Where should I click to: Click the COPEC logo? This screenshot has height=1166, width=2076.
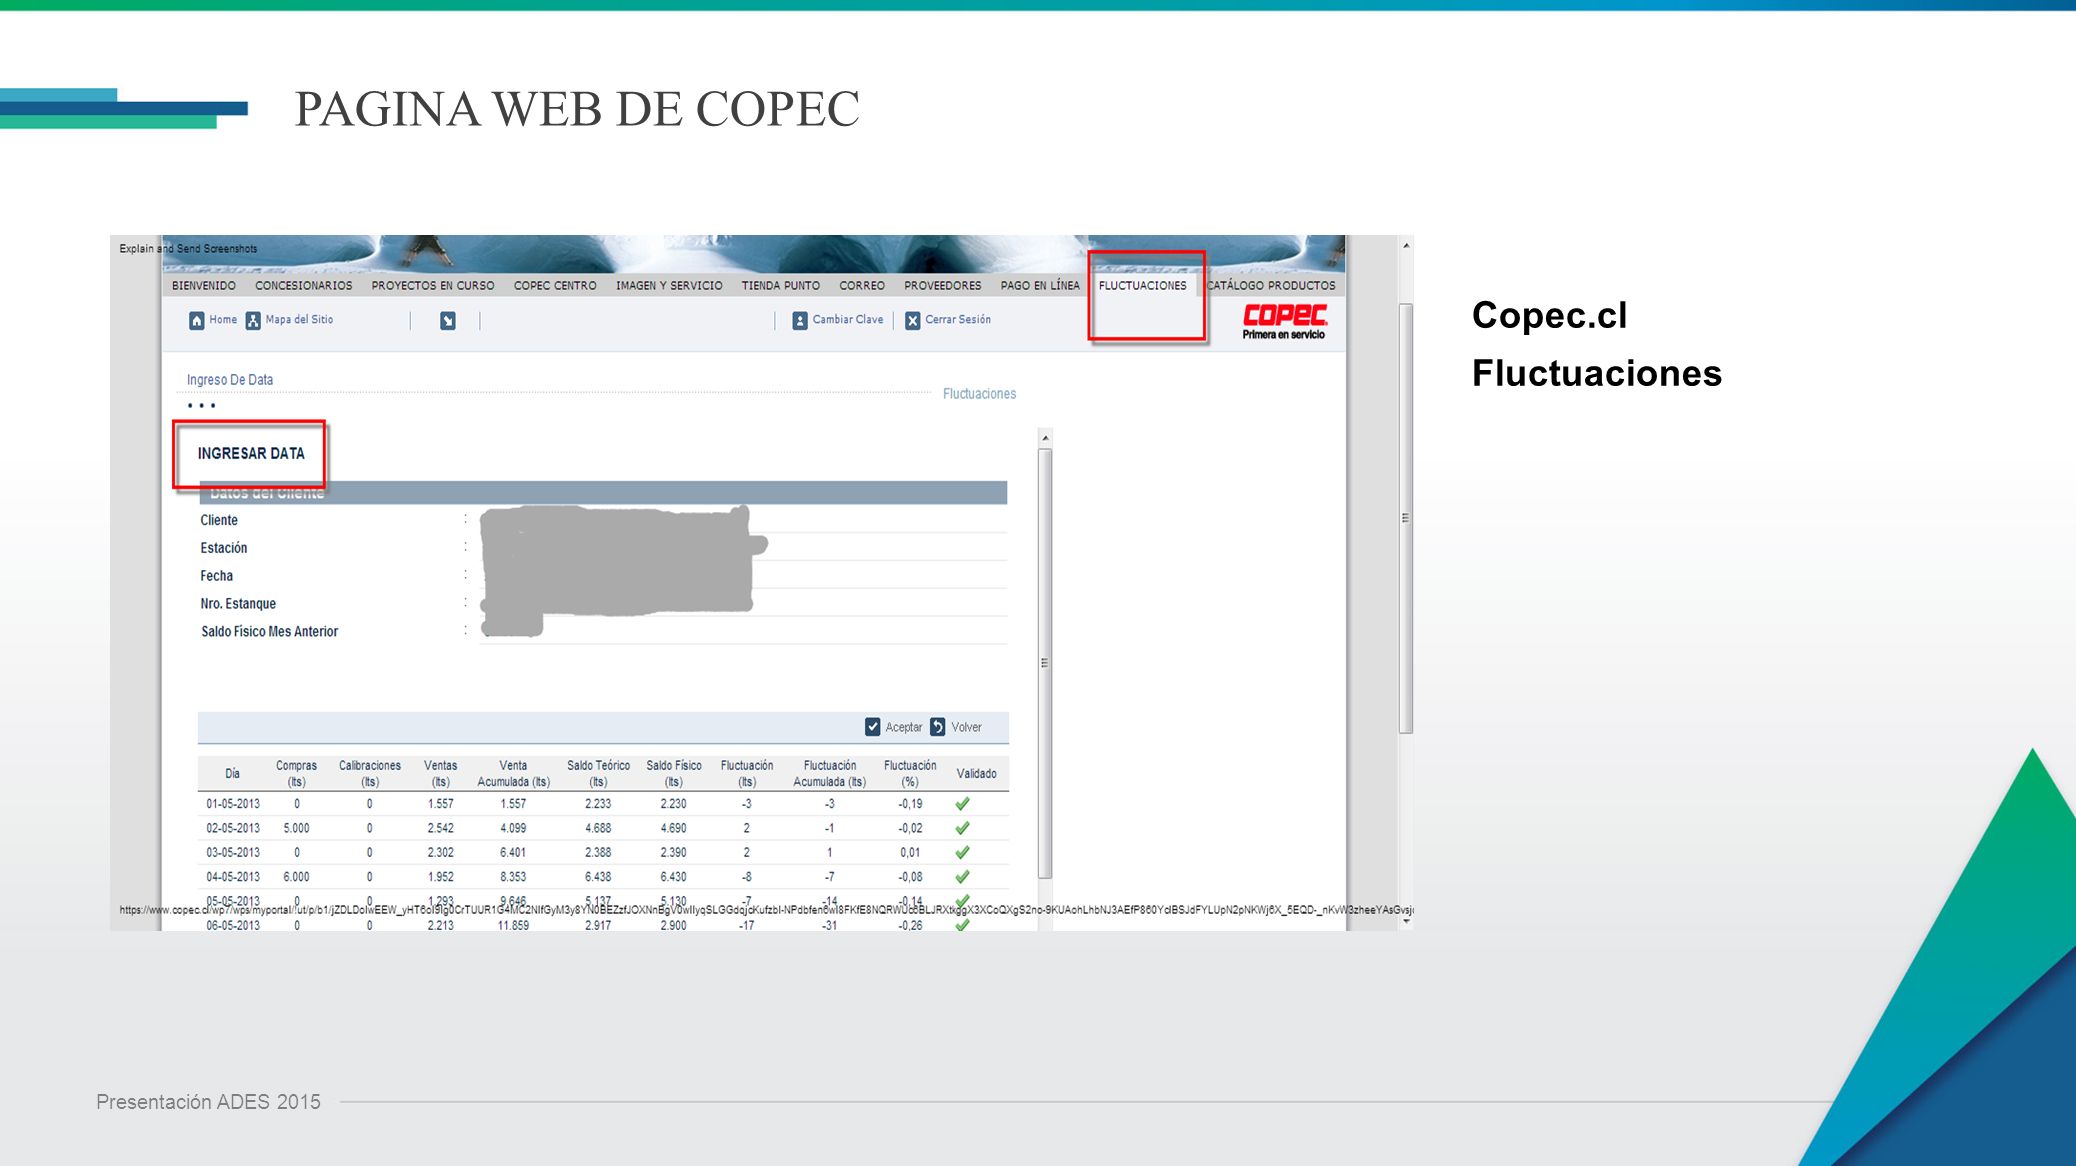(1284, 321)
